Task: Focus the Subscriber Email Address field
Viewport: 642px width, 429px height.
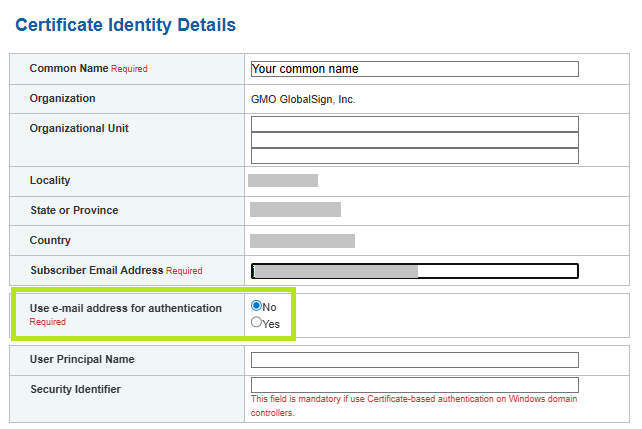Action: click(414, 271)
